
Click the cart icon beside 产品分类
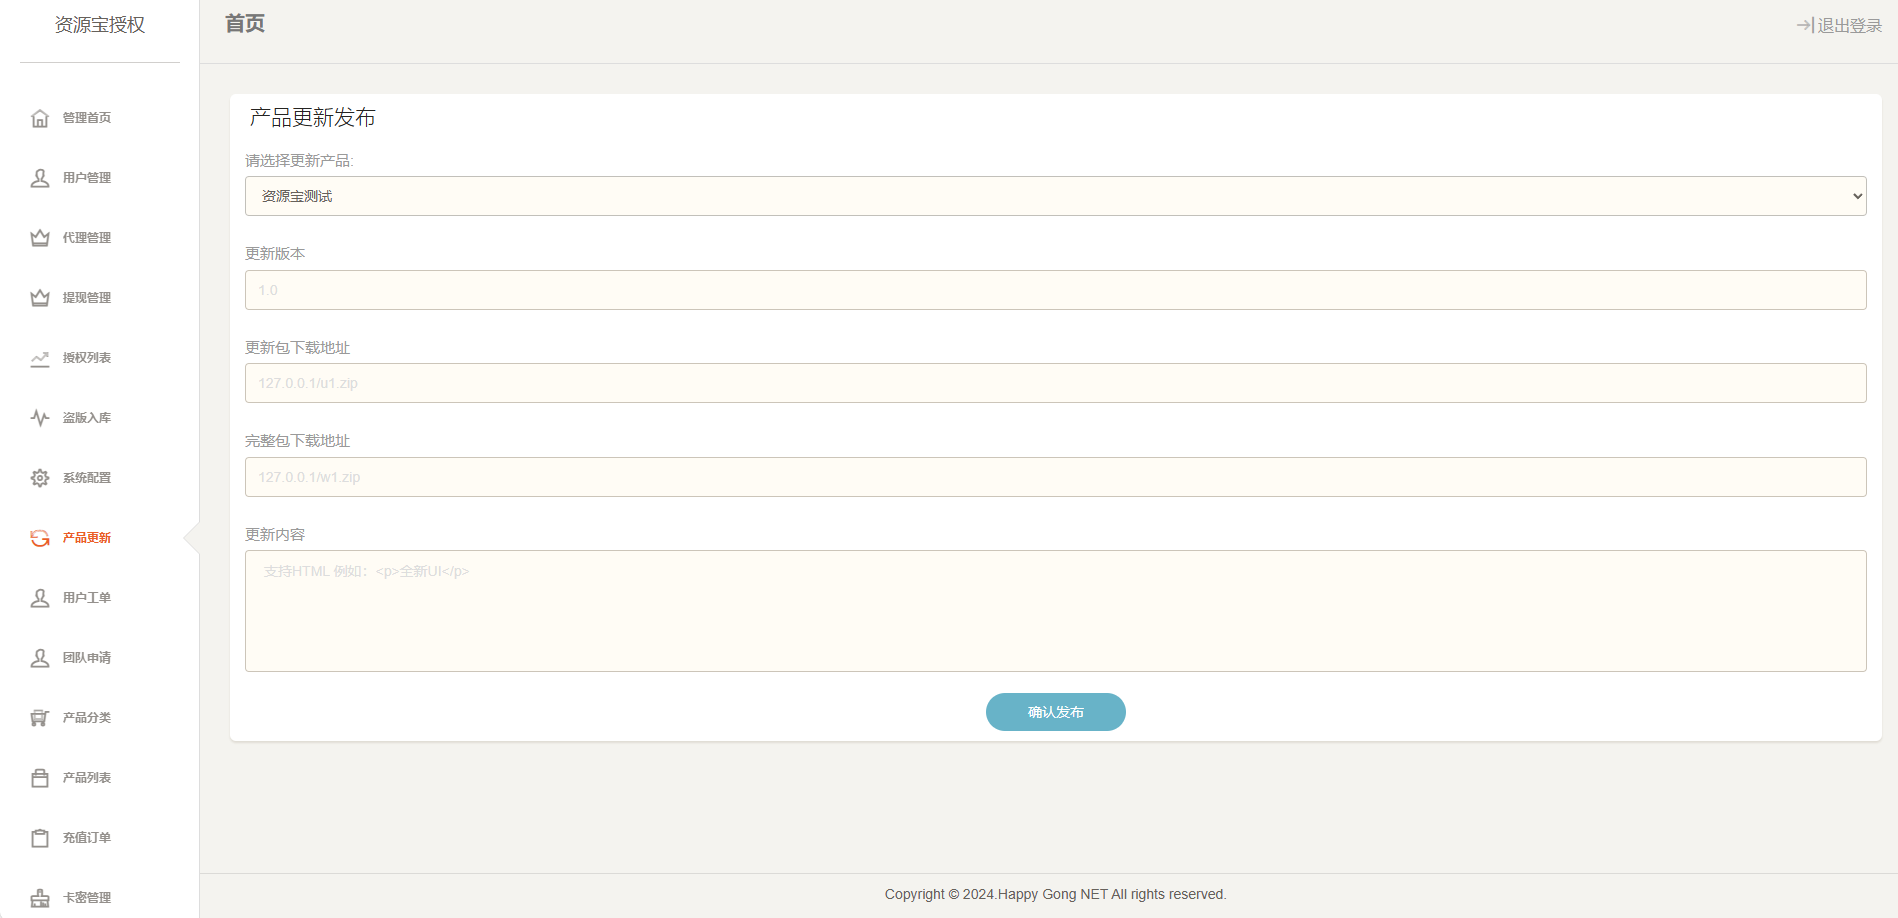(40, 718)
